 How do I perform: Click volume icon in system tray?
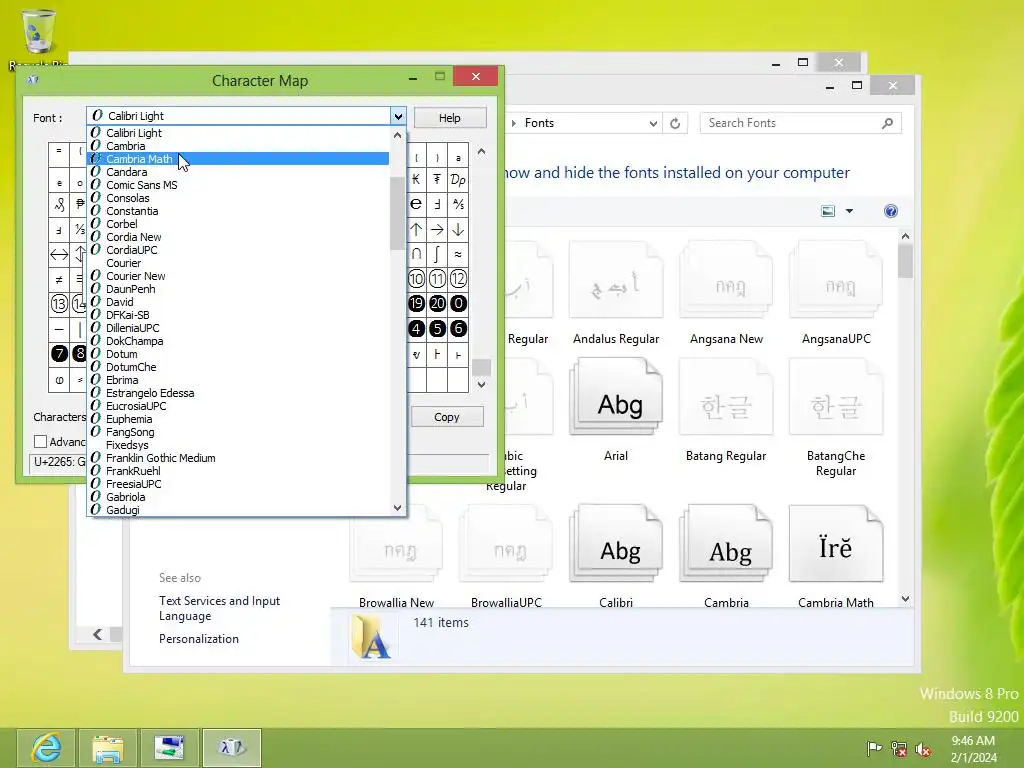[923, 749]
